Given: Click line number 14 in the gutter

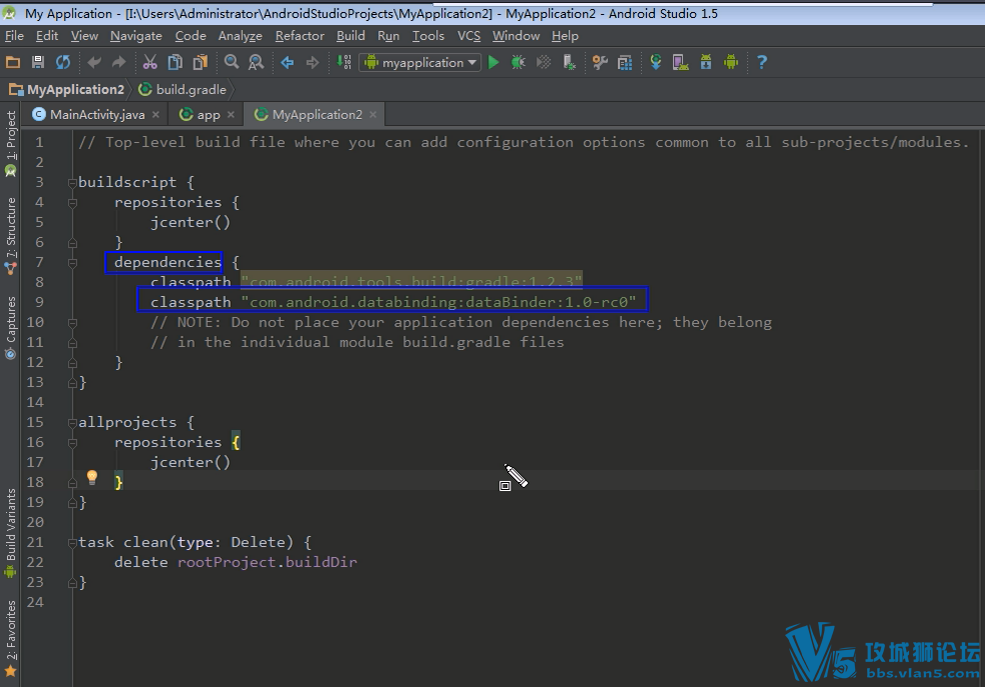Looking at the screenshot, I should point(35,403).
